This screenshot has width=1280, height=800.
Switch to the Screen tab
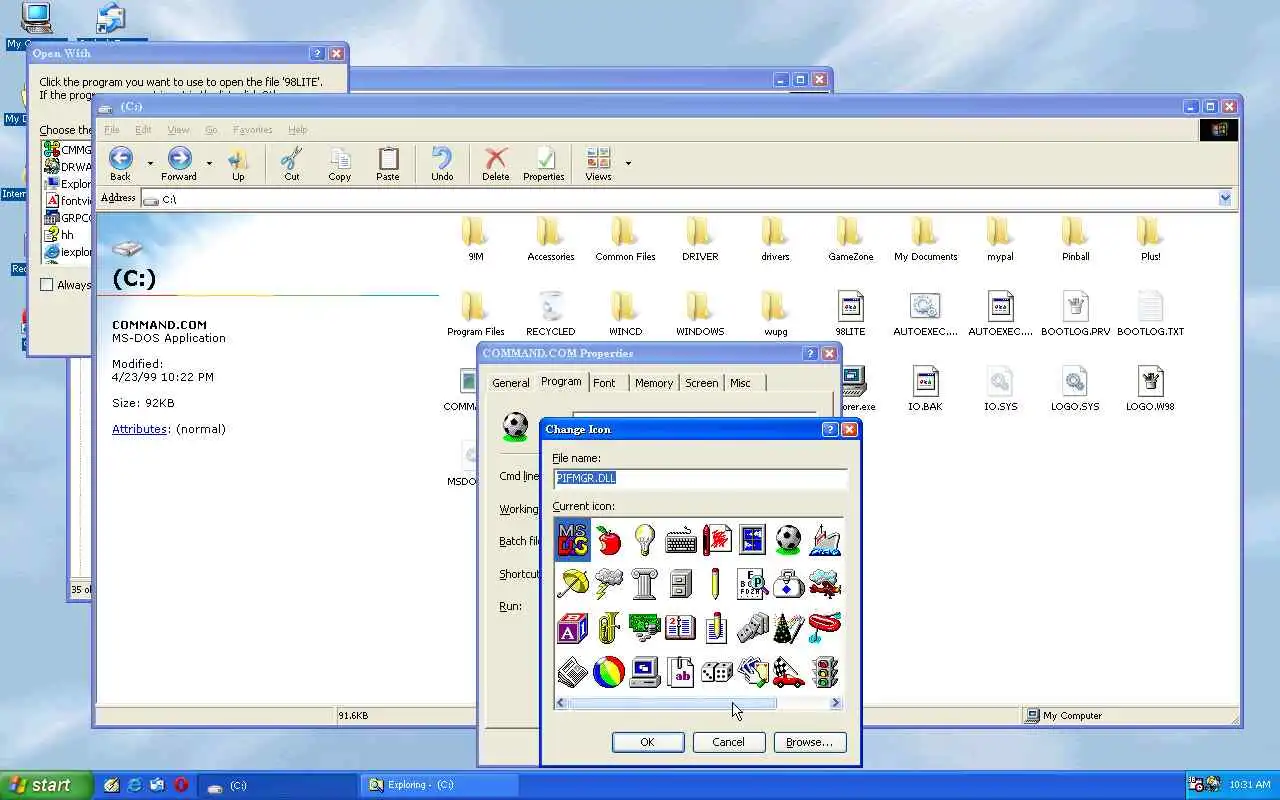702,383
